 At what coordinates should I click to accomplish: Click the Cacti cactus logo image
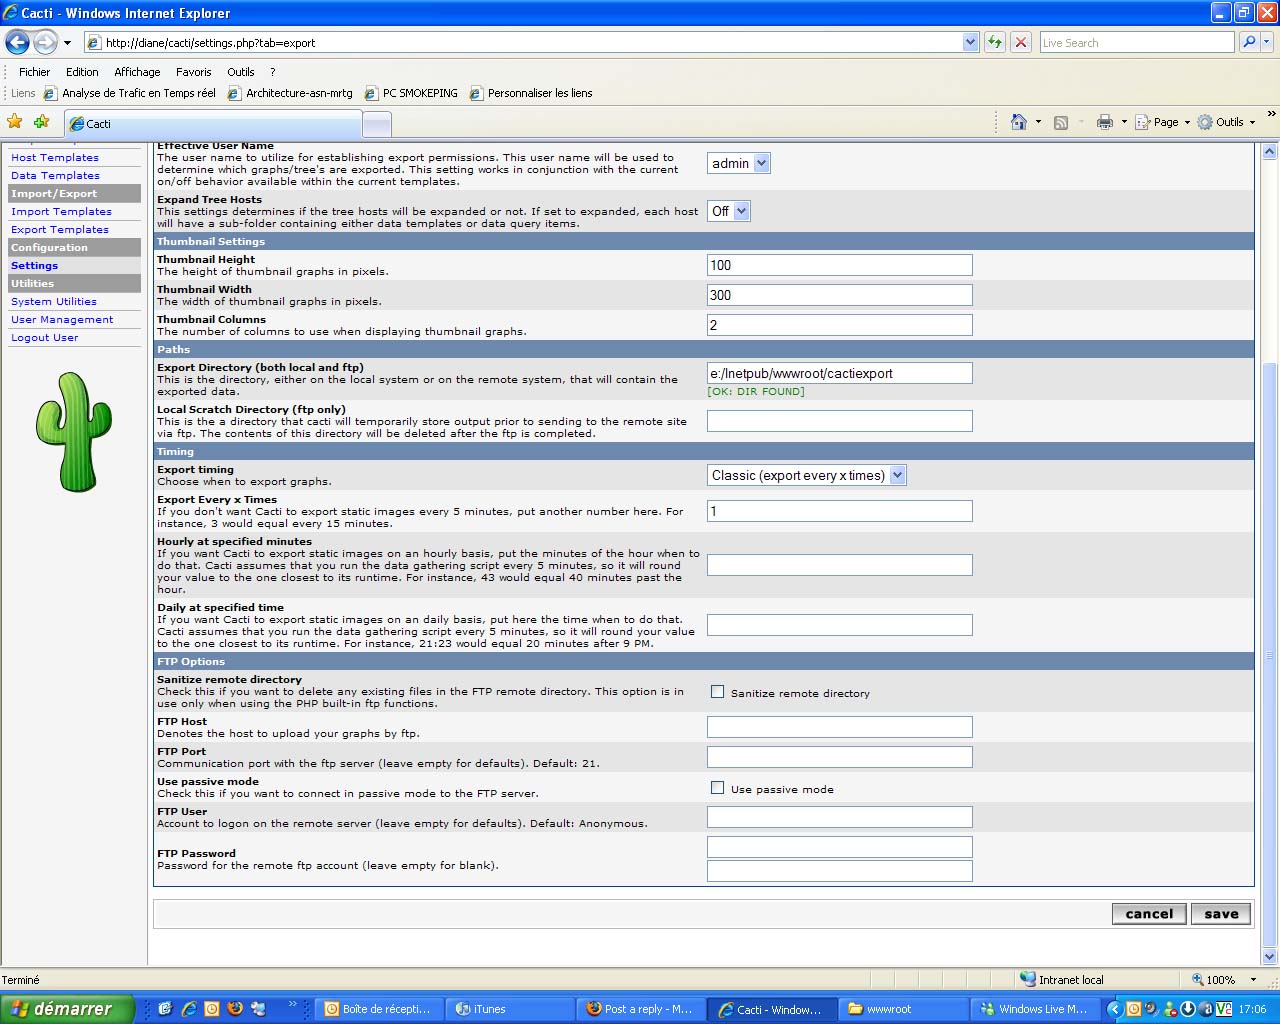click(x=73, y=432)
